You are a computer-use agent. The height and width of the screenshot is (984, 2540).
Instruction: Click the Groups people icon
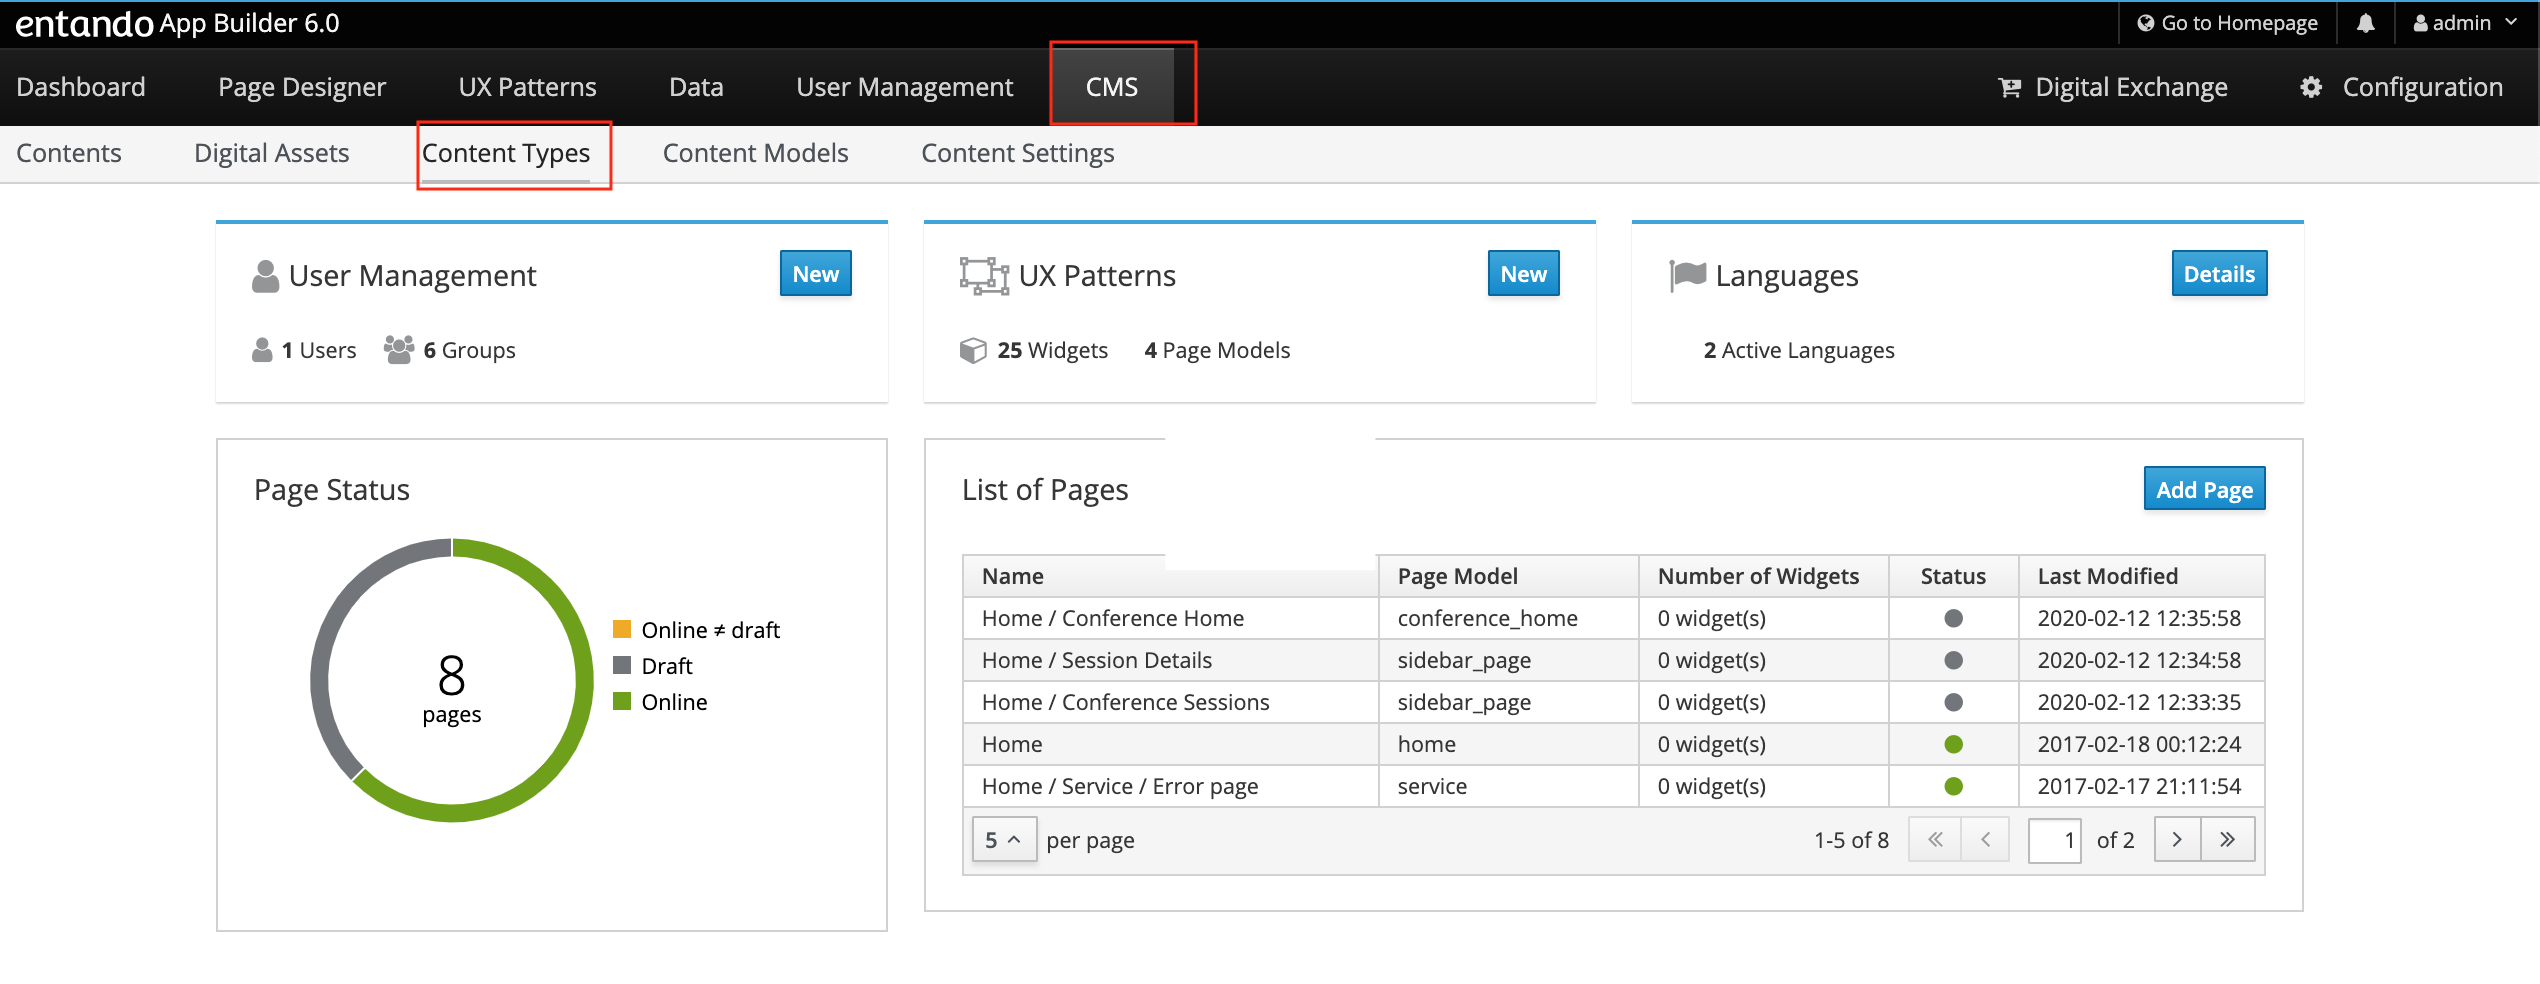[x=399, y=350]
